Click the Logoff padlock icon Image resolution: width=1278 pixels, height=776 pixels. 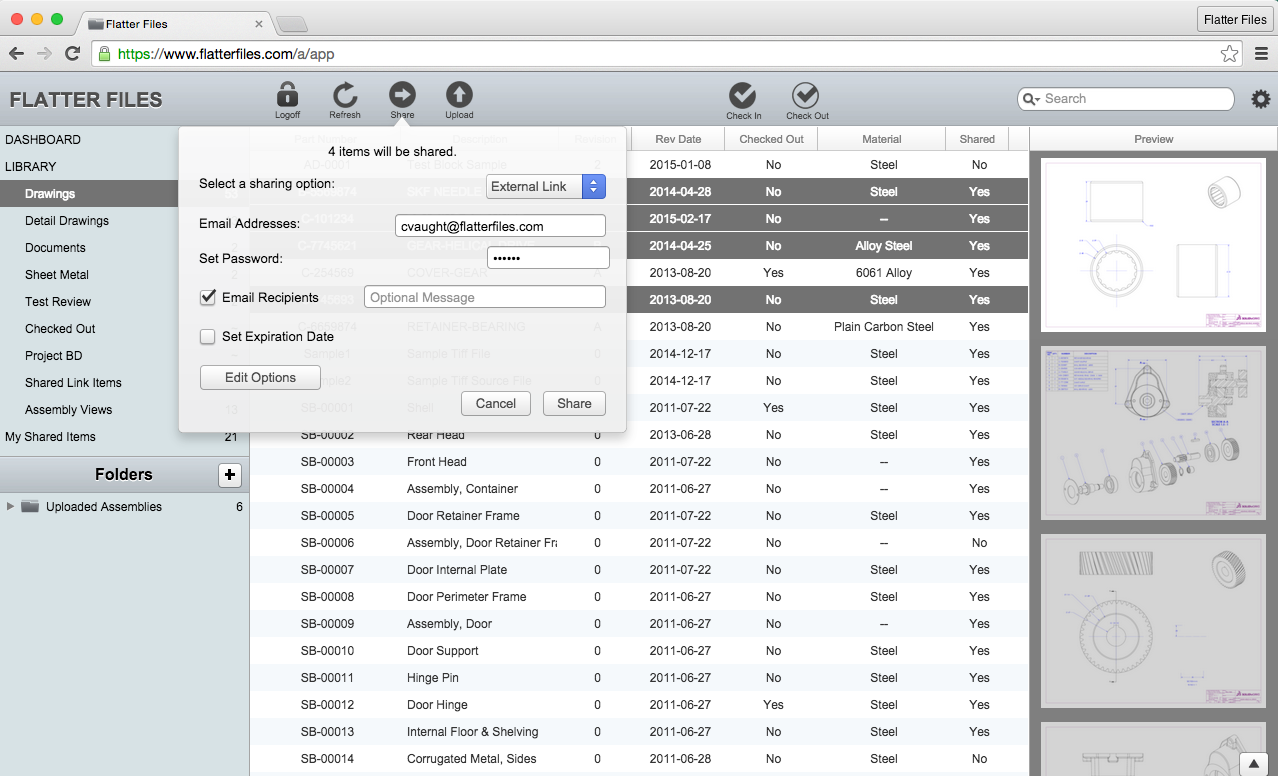(287, 95)
